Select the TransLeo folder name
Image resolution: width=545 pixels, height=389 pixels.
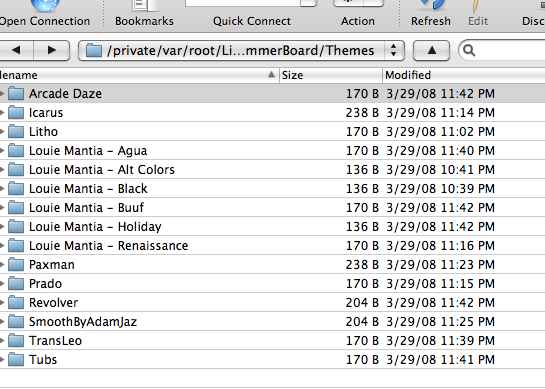point(55,340)
